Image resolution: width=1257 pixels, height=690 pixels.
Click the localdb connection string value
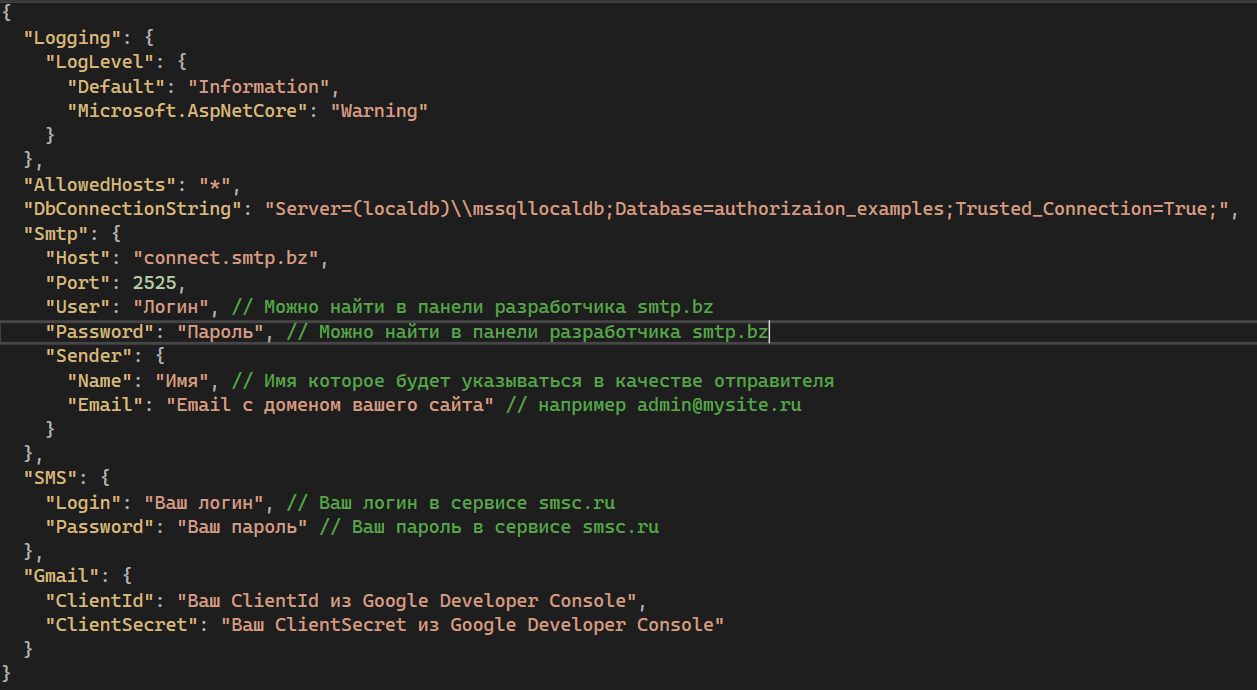[750, 209]
